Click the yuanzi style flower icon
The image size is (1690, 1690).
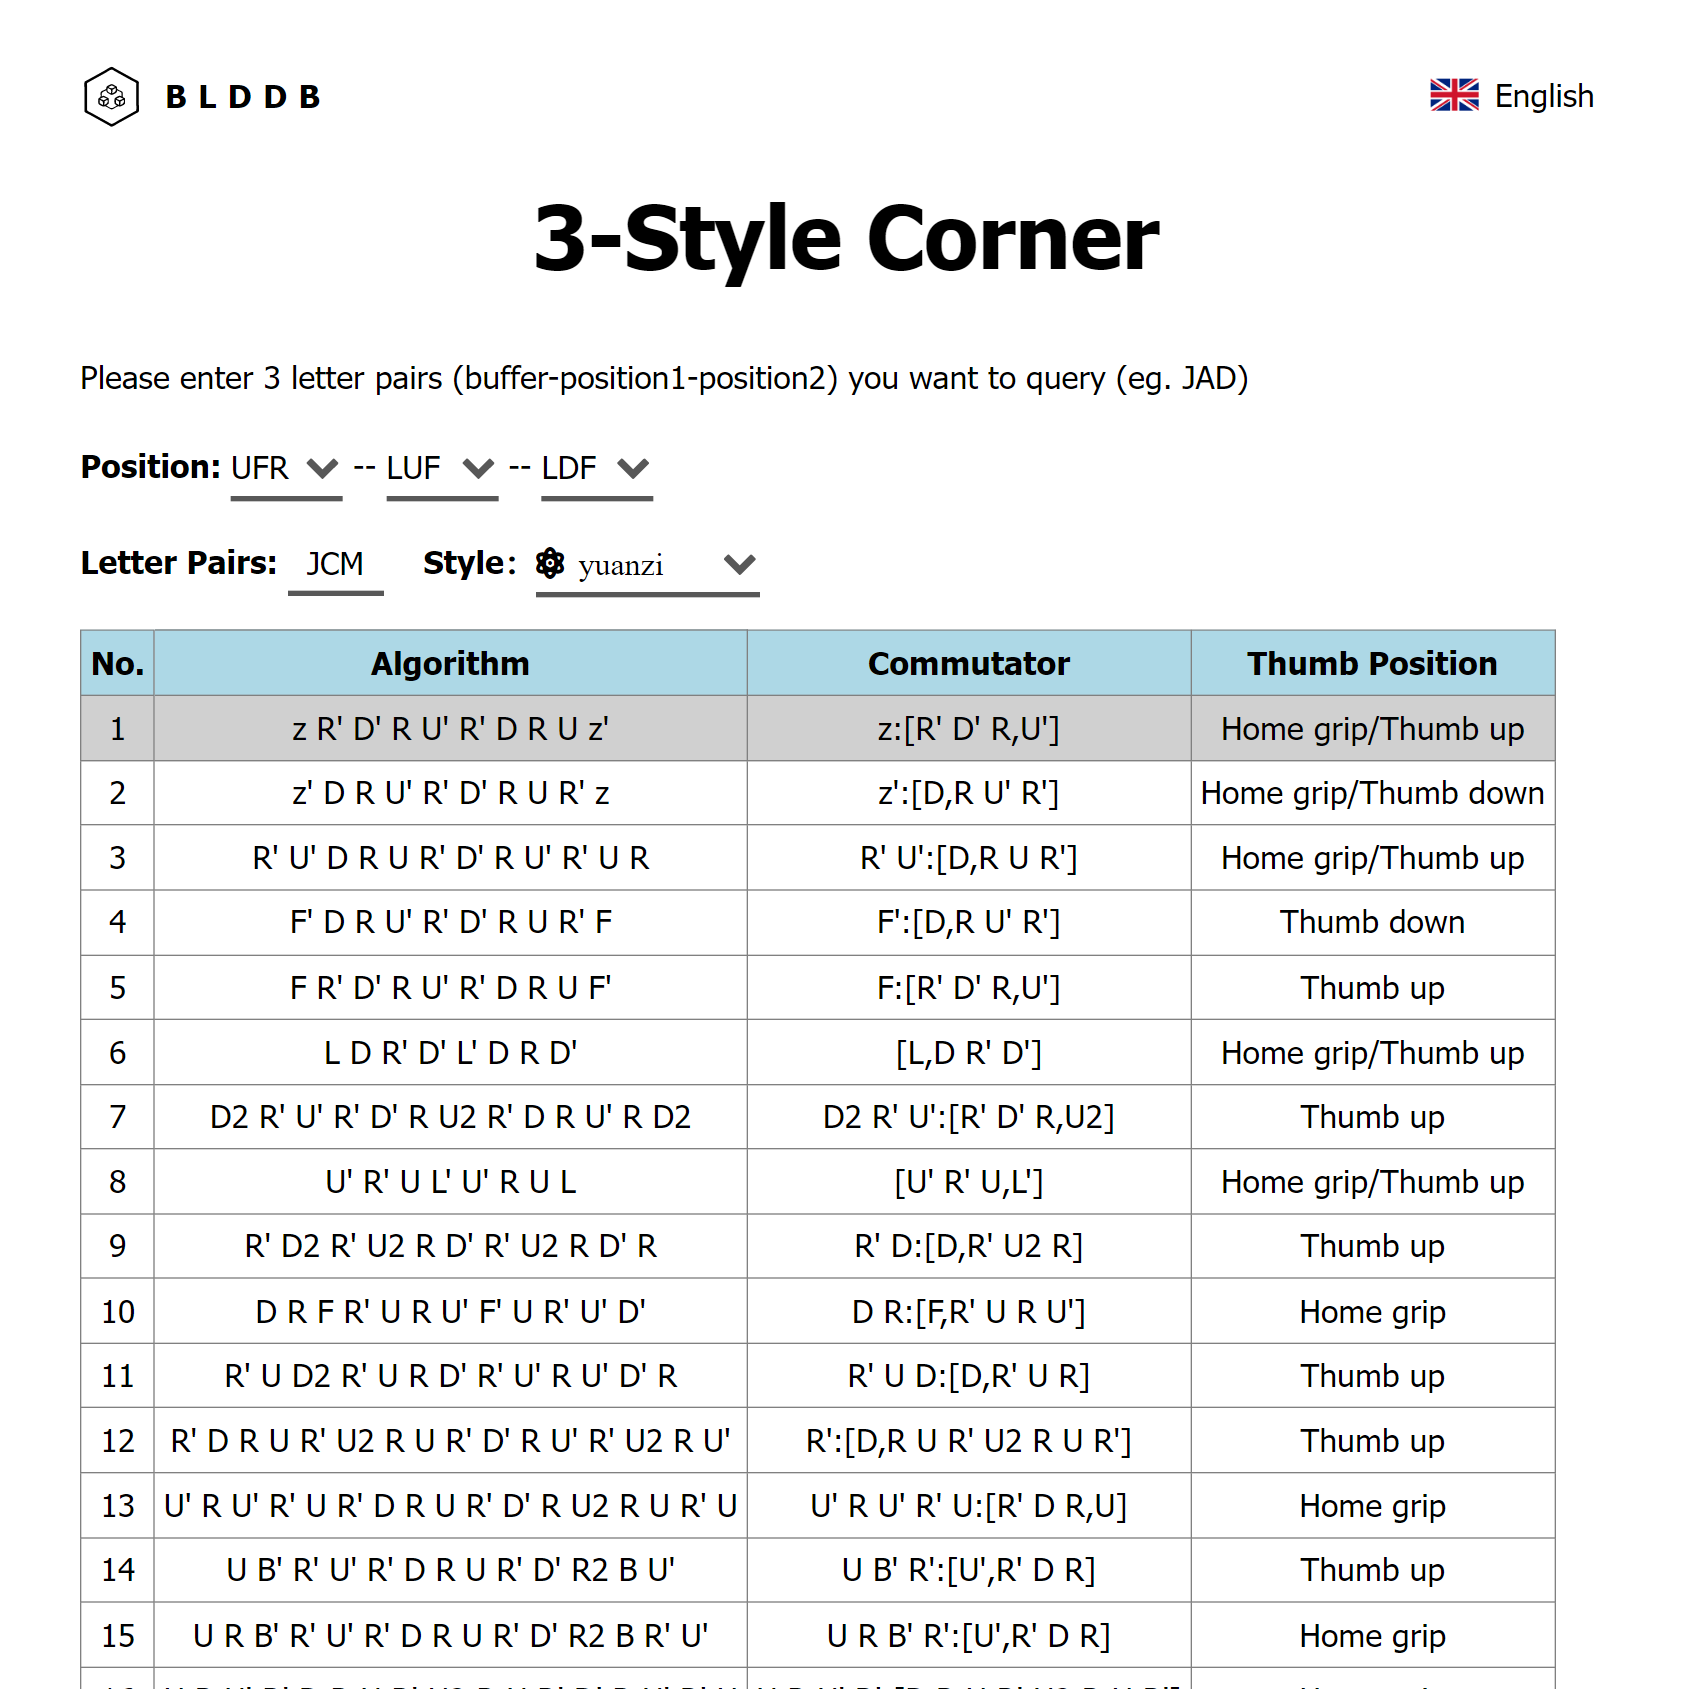550,564
